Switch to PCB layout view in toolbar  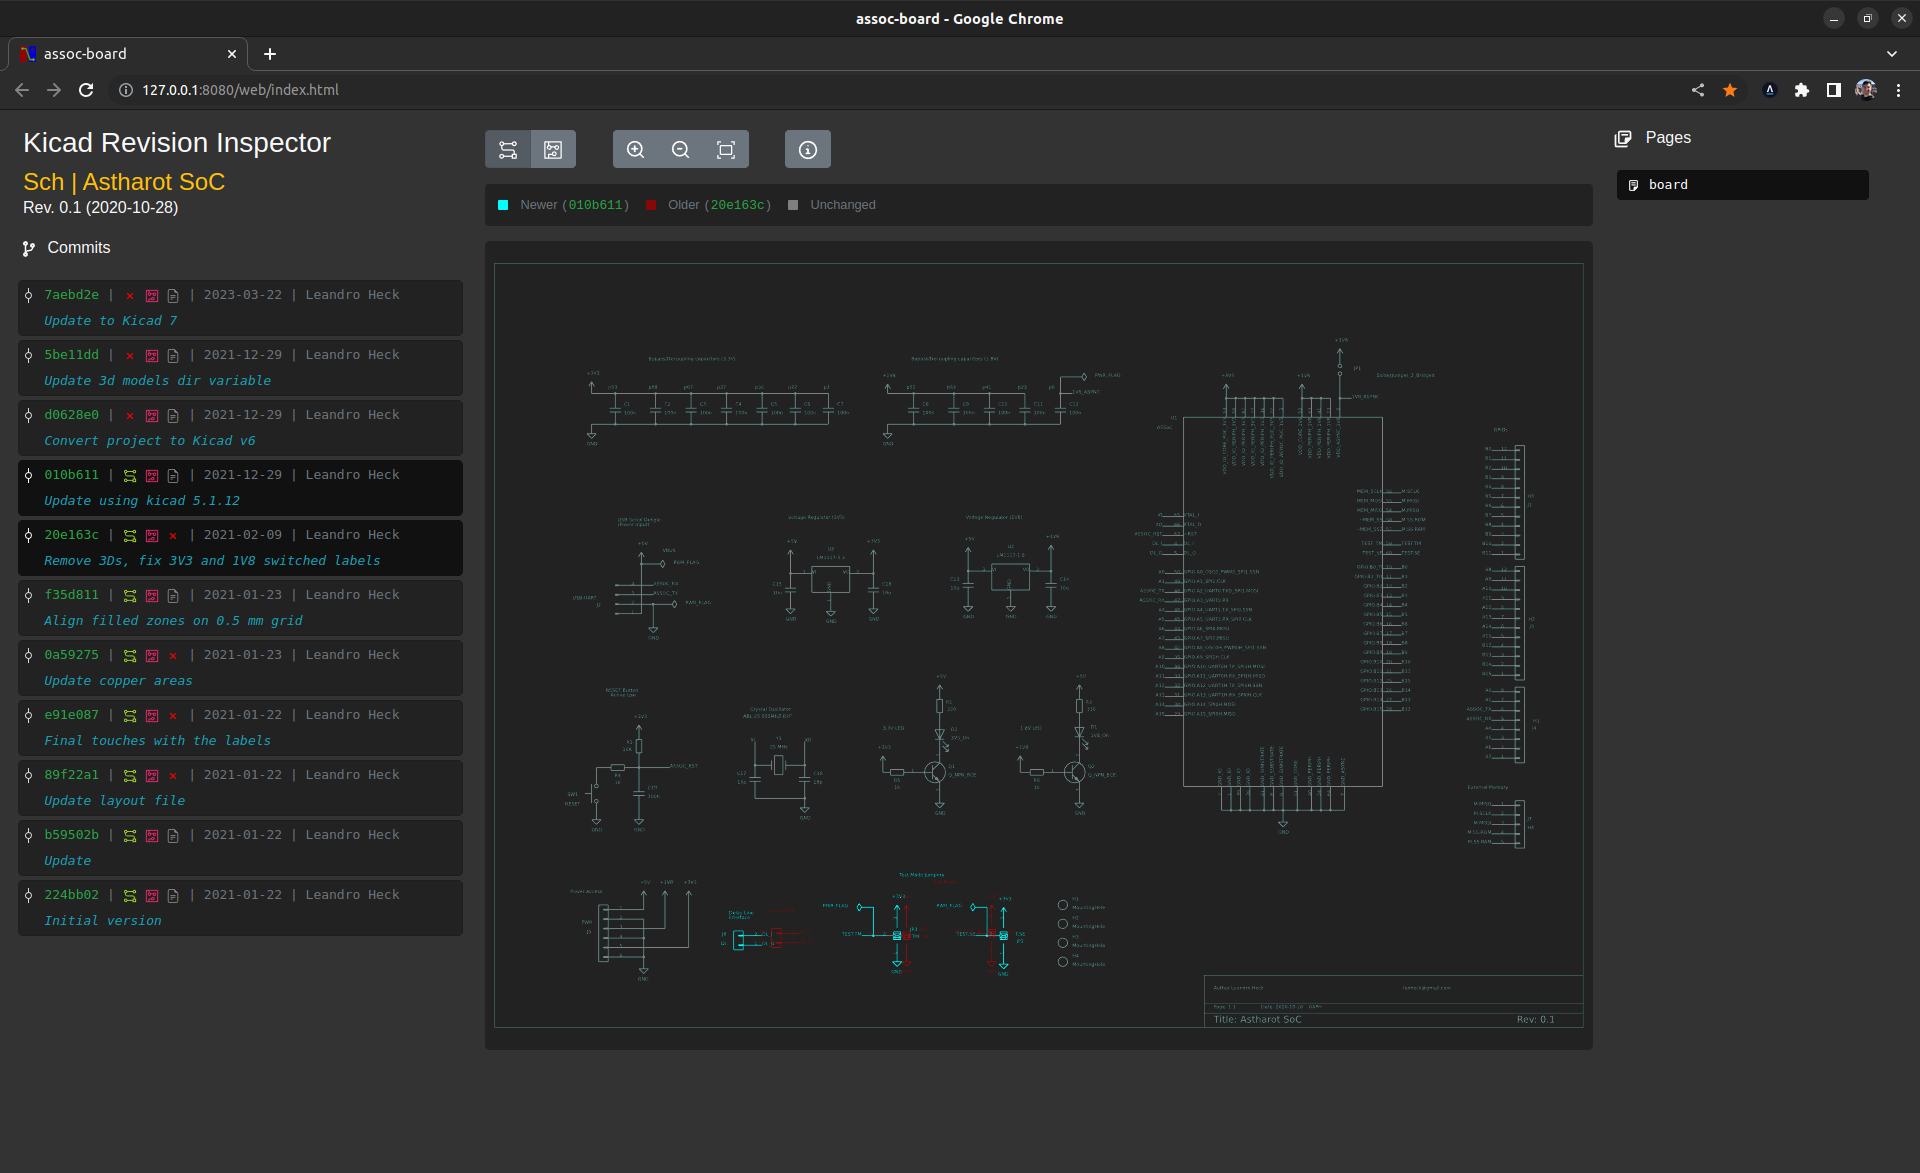coord(553,150)
